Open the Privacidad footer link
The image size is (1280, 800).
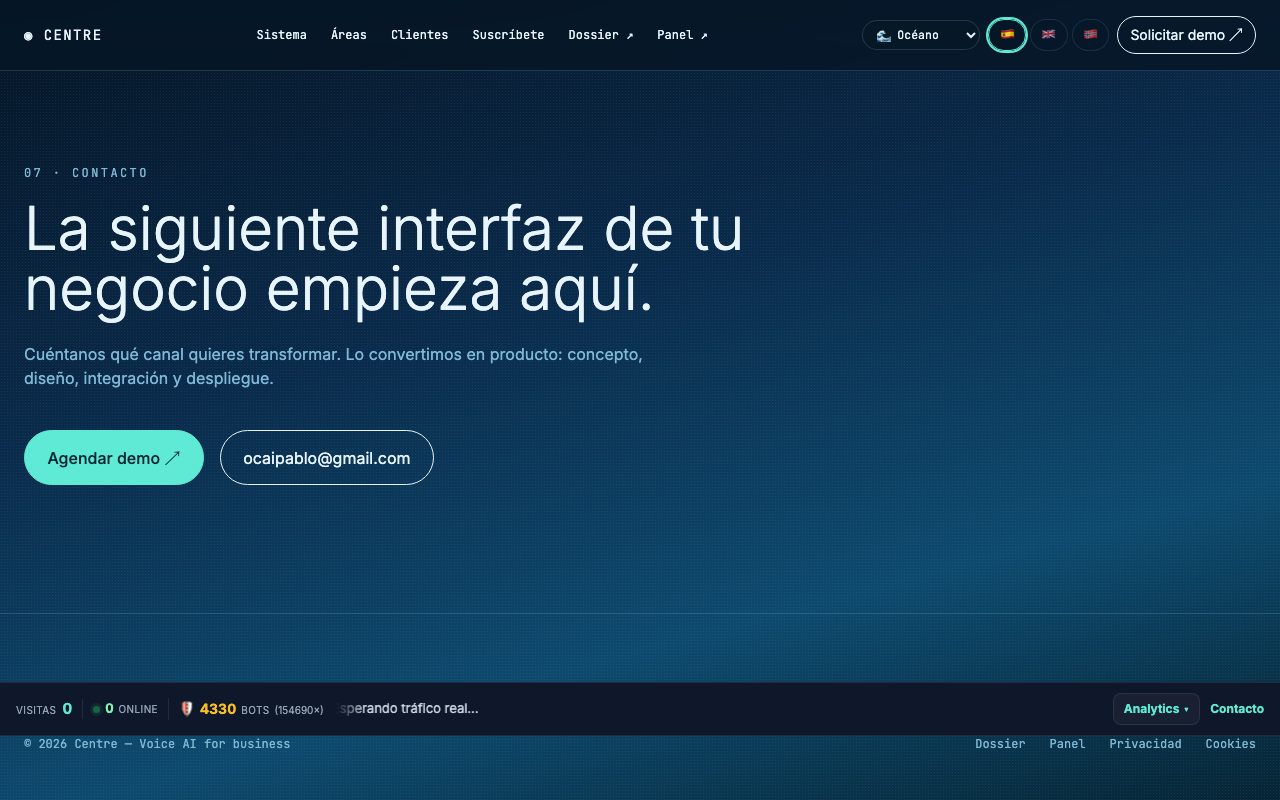pyautogui.click(x=1145, y=744)
